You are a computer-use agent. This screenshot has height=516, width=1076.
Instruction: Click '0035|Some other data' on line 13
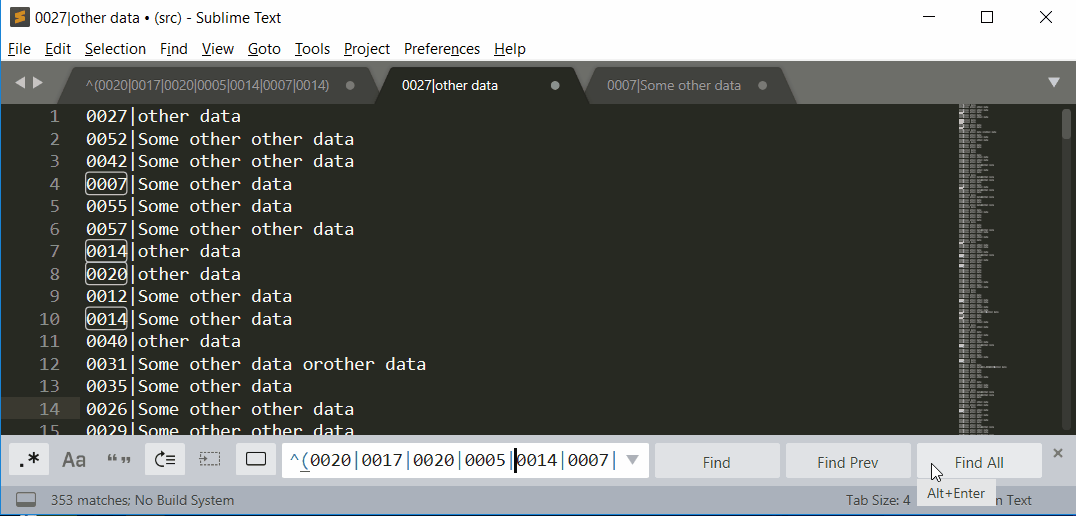189,386
